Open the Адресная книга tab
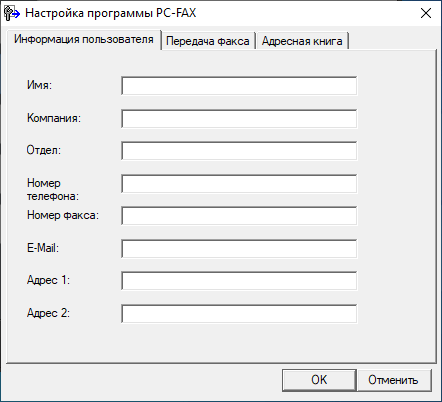 302,41
